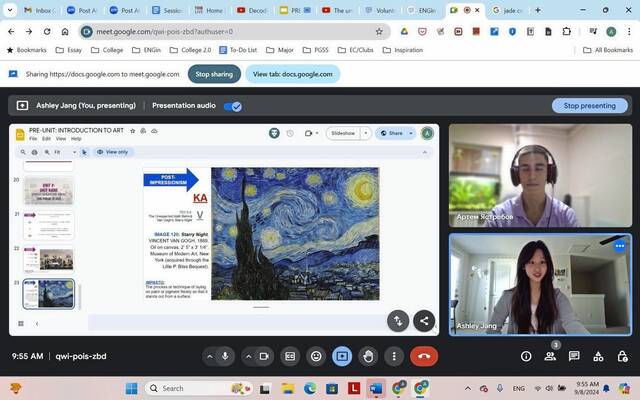
Task: Select slide 20 thumbnail
Action: tap(49, 191)
